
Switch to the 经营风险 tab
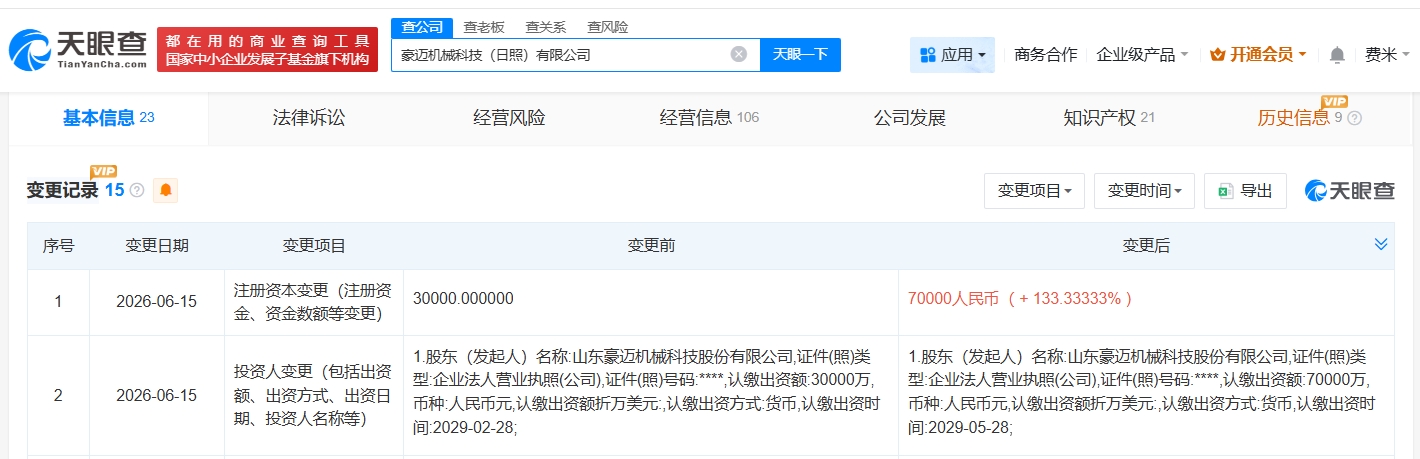pos(509,118)
